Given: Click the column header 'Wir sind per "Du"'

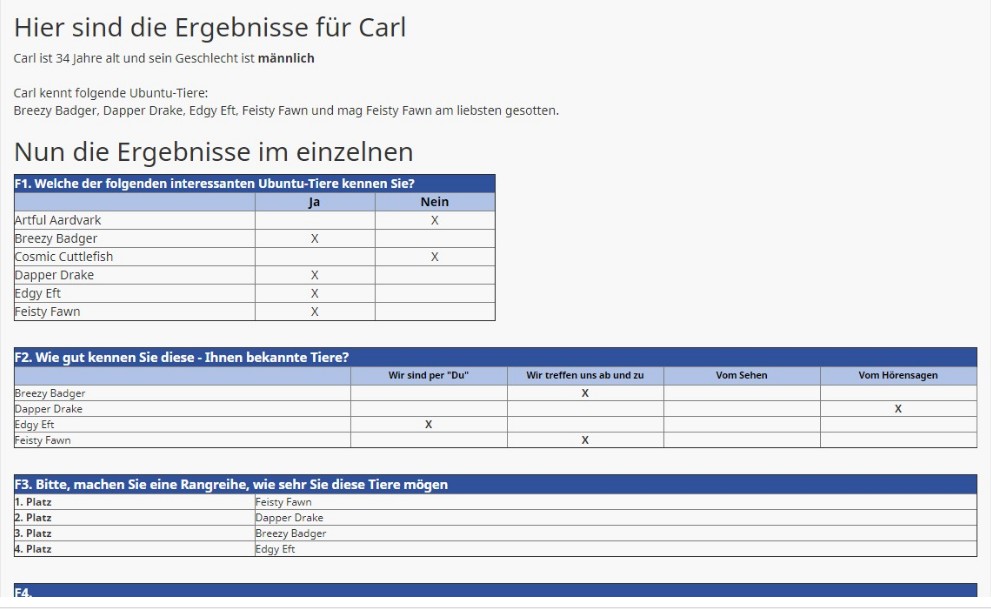Looking at the screenshot, I should coord(429,375).
